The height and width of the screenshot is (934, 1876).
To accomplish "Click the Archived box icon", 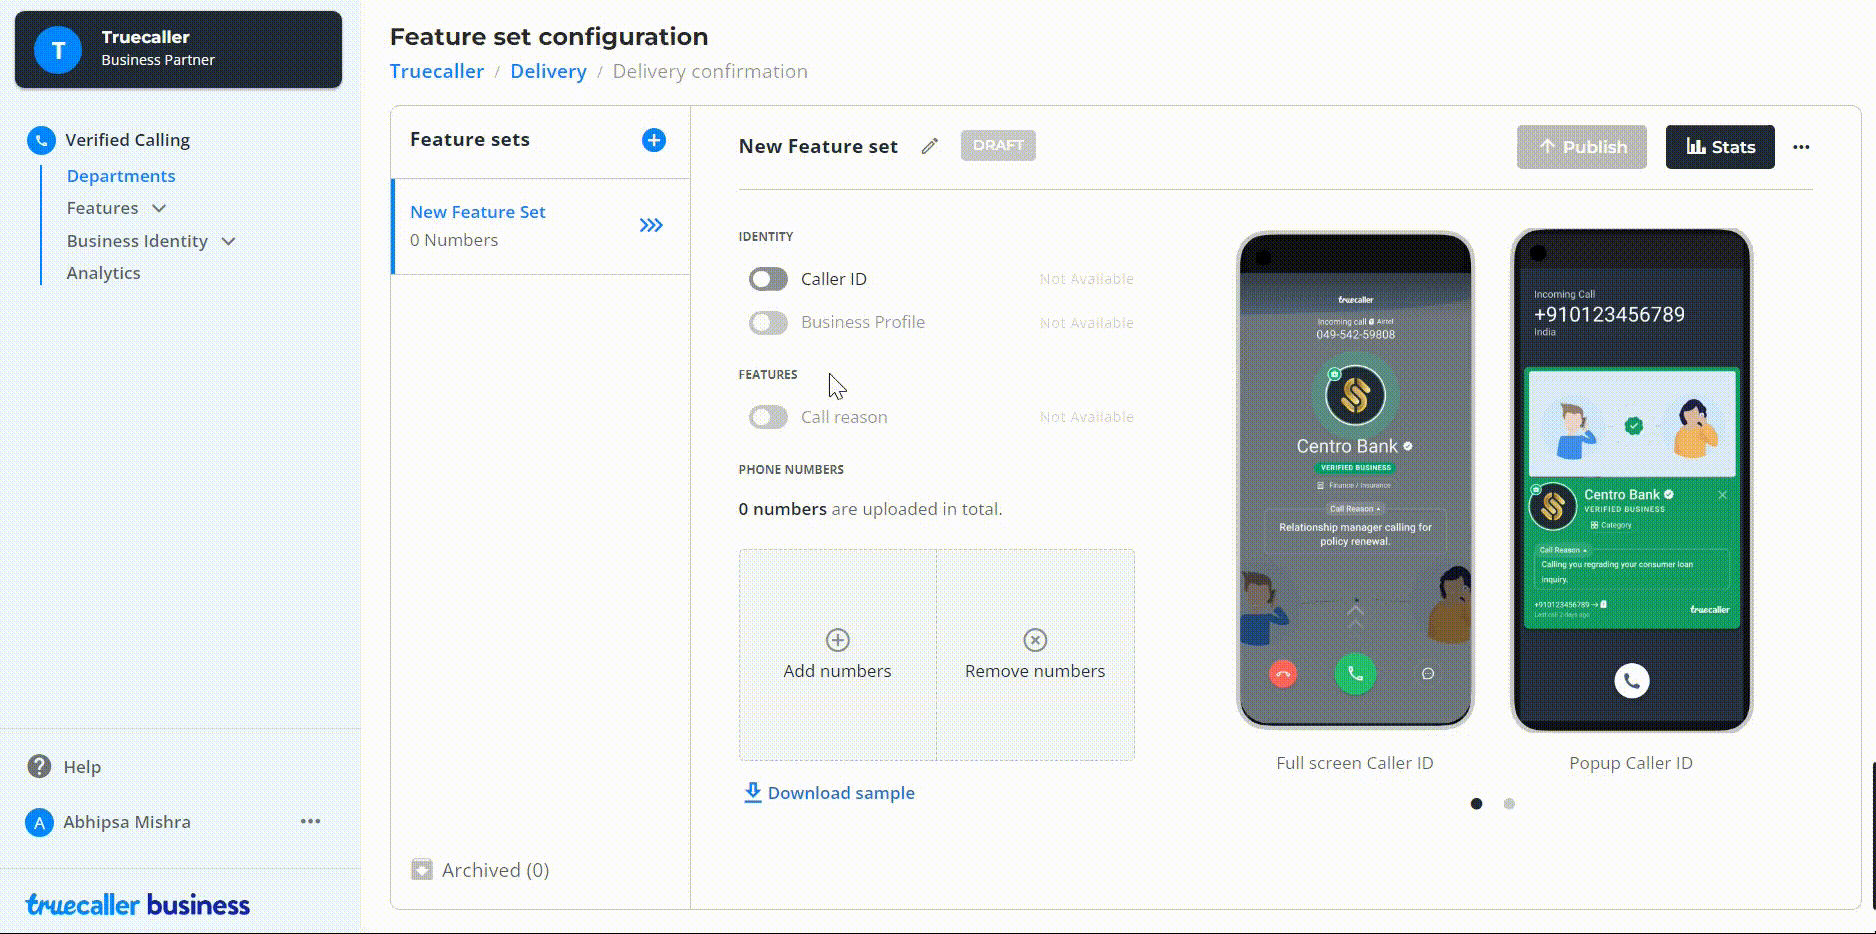I will pos(422,869).
